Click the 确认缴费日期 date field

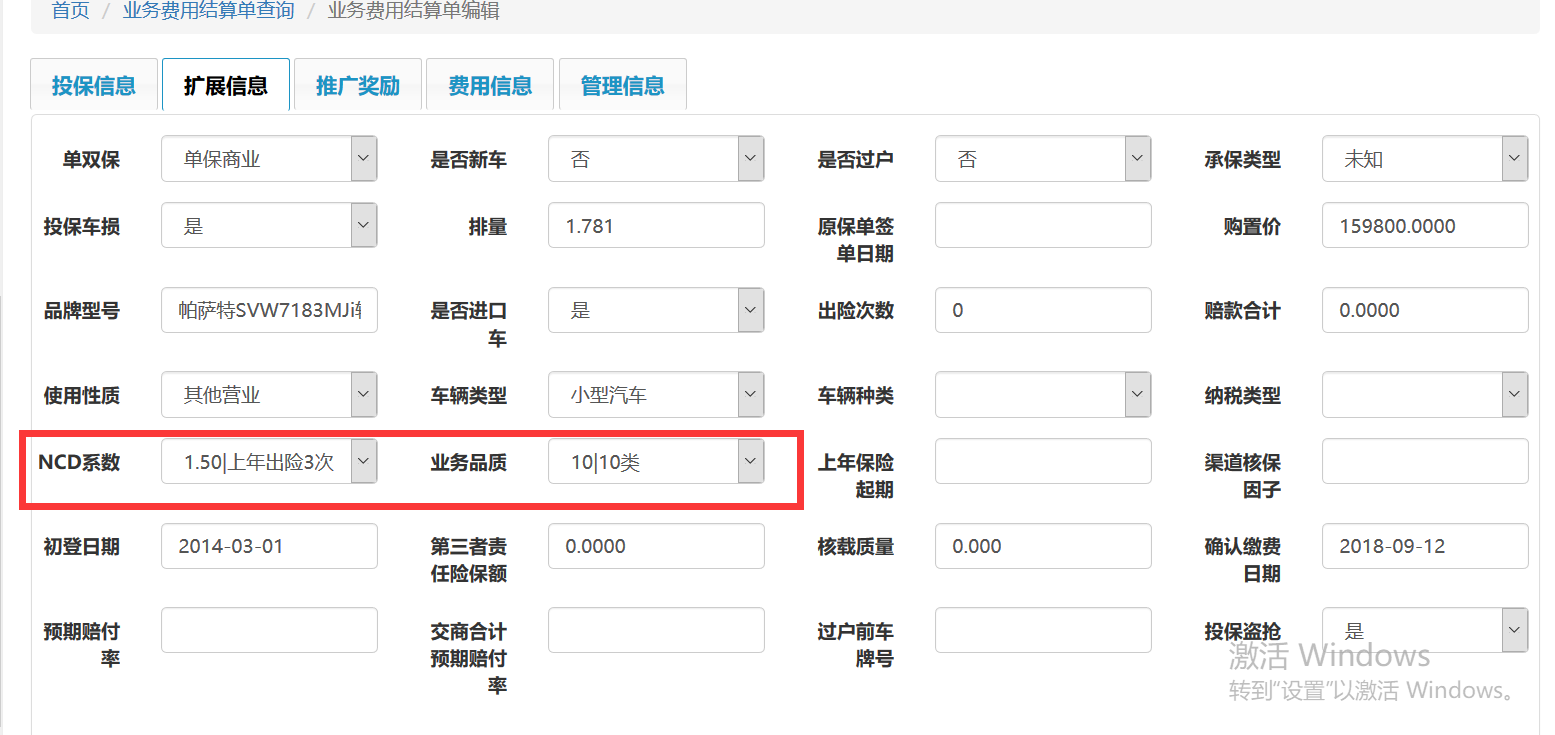click(x=1425, y=546)
